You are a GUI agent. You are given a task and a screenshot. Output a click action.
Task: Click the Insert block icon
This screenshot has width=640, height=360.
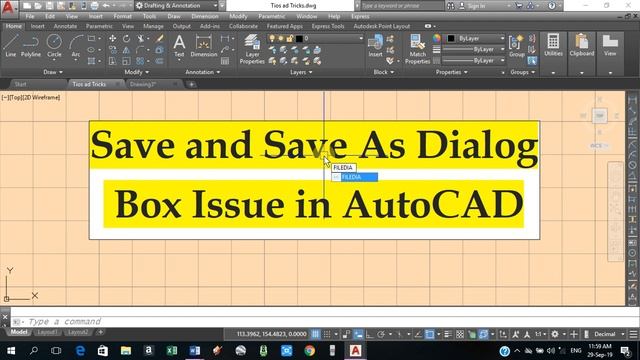point(375,46)
